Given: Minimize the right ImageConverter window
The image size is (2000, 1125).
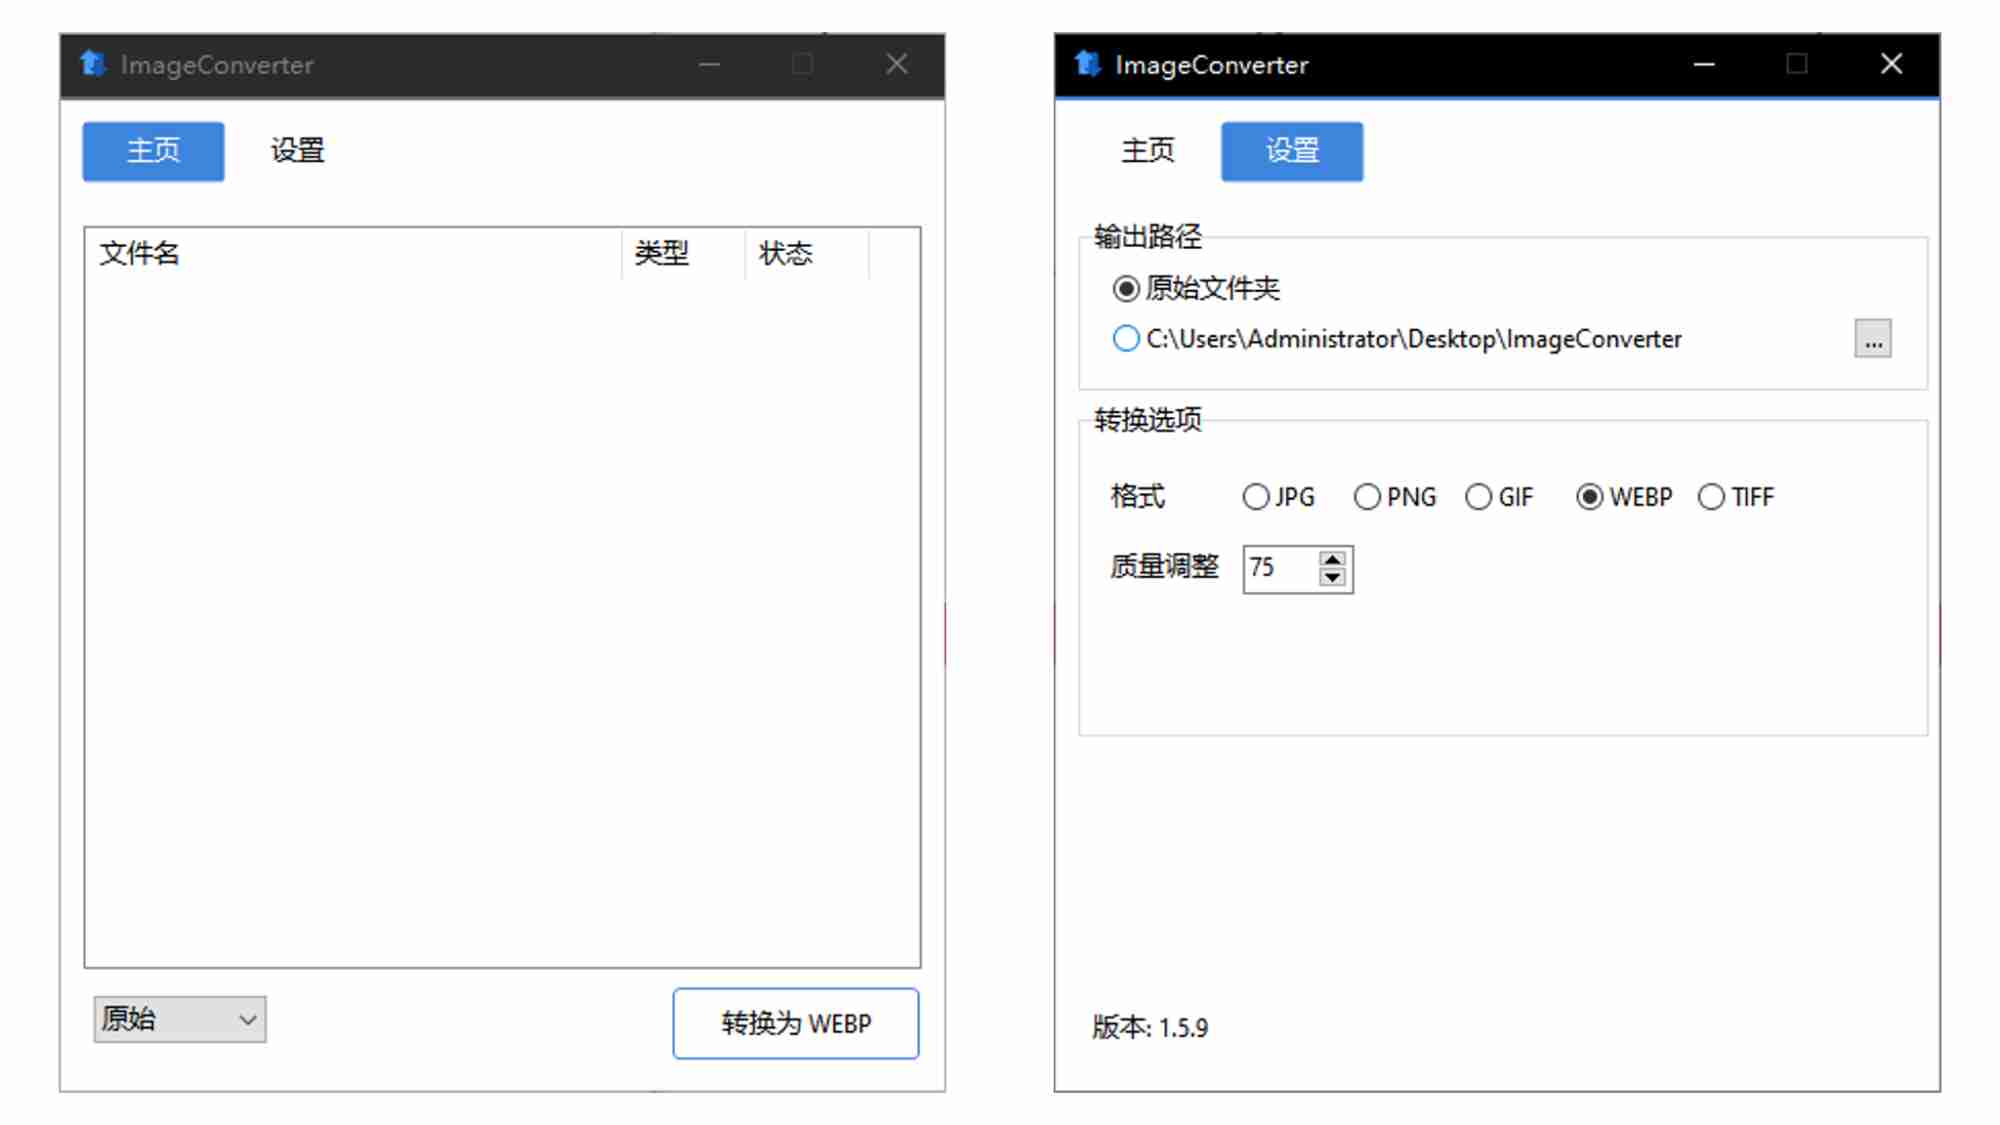Looking at the screenshot, I should tap(1704, 64).
